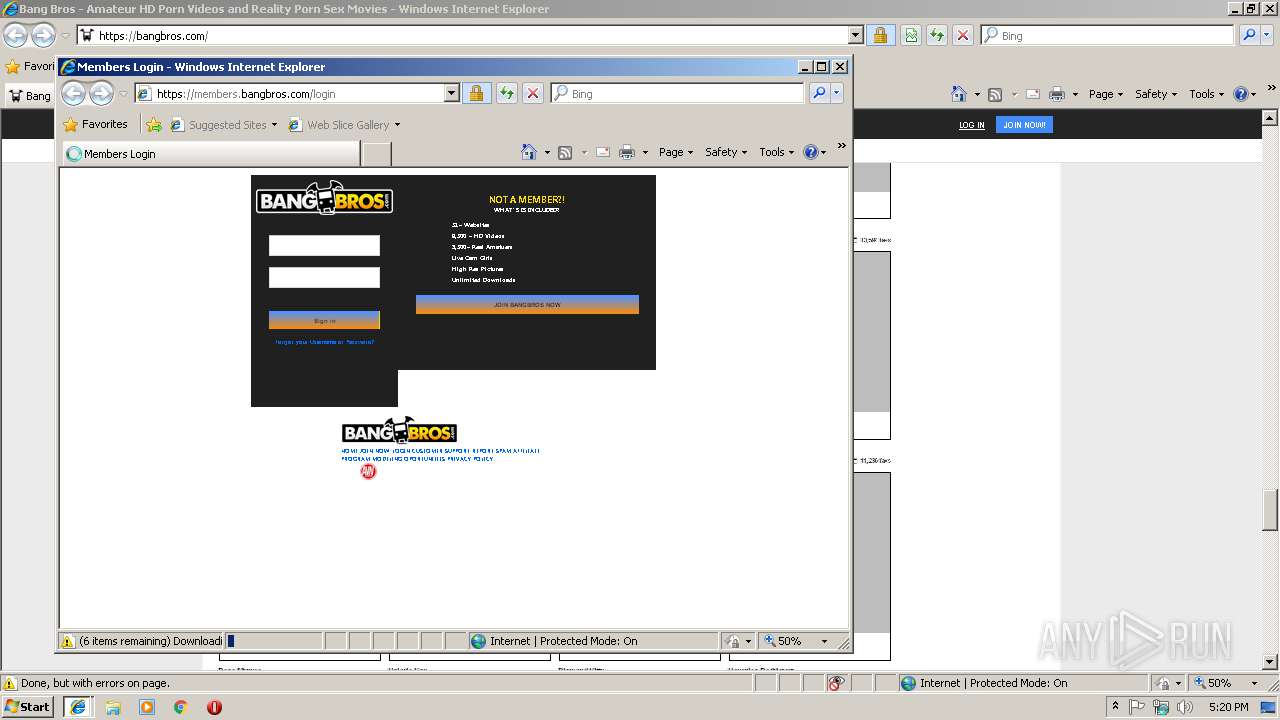Screen dimensions: 1280x720
Task: Click main window vertical scrollbar thumb
Action: coord(1270,510)
